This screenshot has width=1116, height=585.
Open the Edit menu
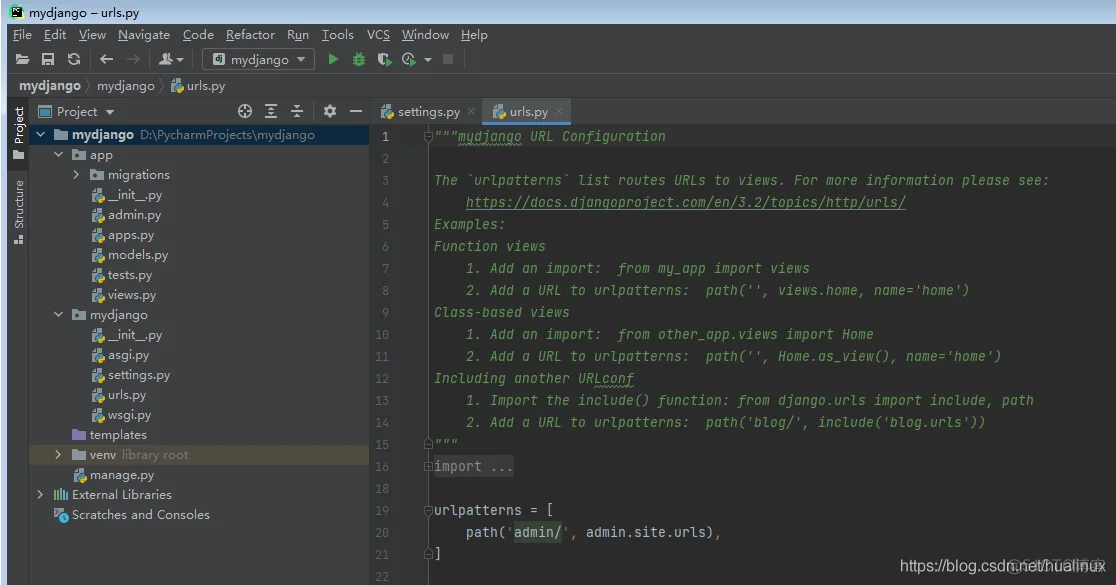(x=55, y=35)
